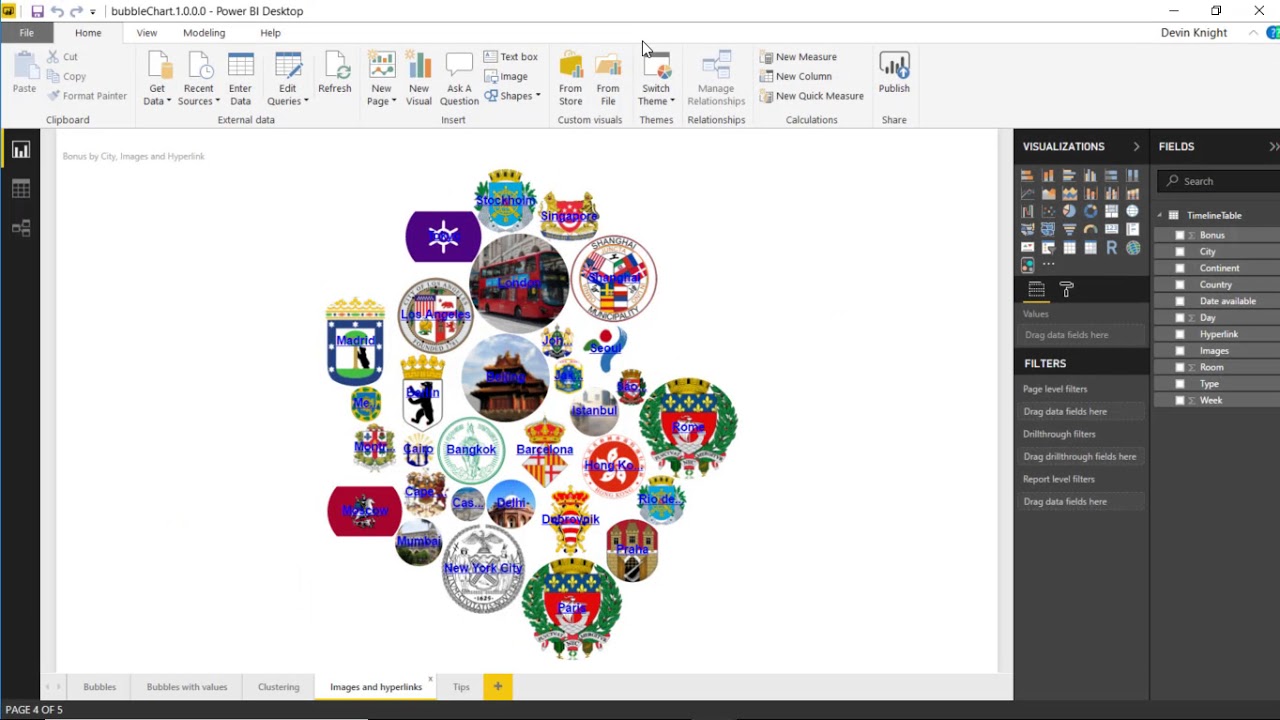Check the City field checkbox

click(x=1180, y=252)
